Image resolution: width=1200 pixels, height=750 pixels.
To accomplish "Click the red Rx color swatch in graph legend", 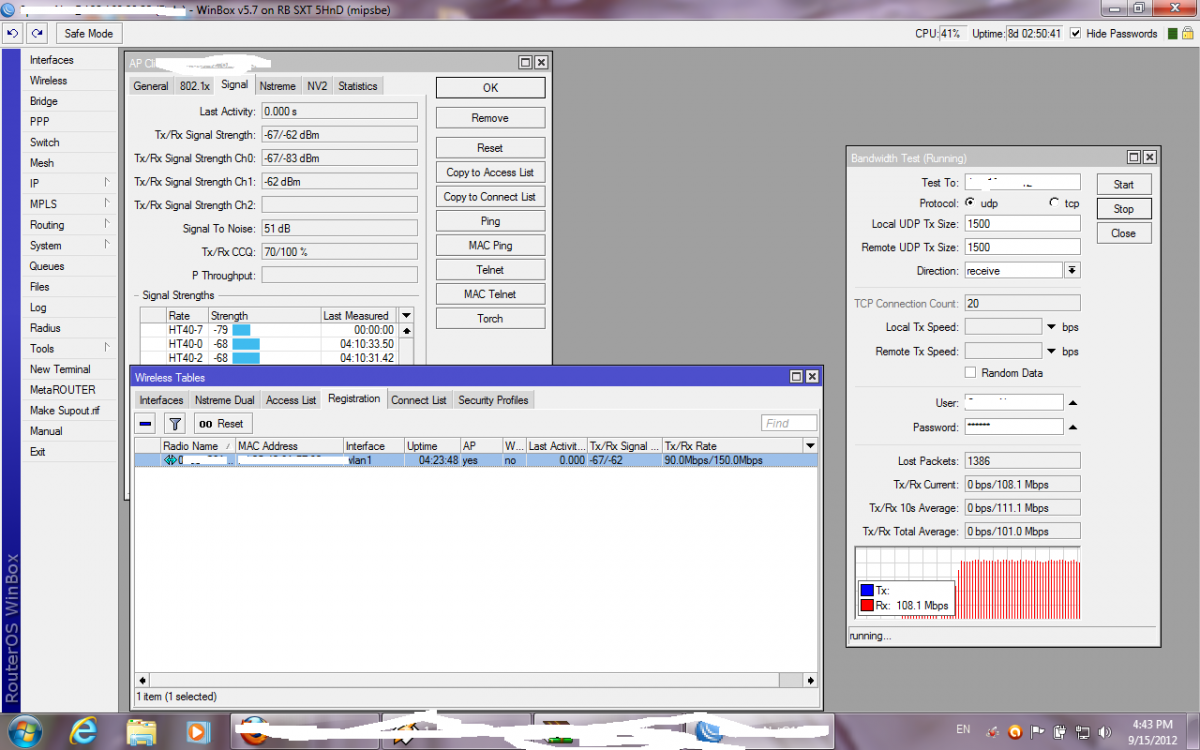I will tap(867, 606).
